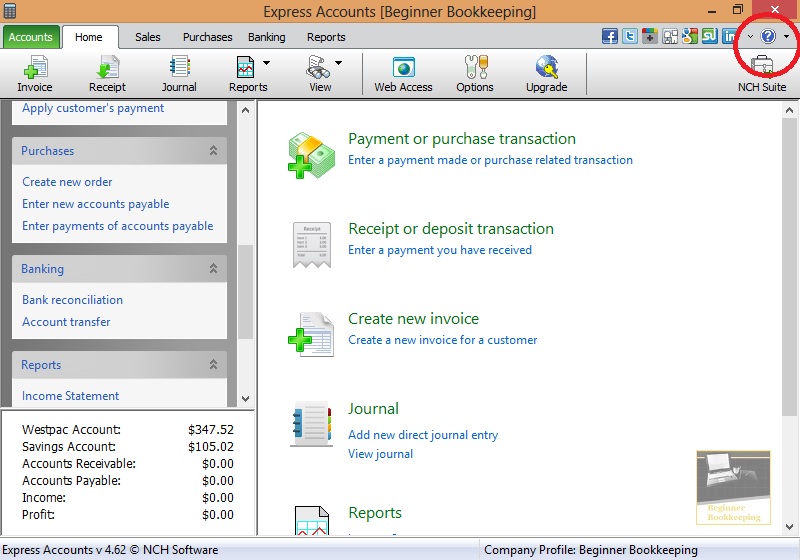Share via the Facebook icon
800x560 pixels.
click(609, 37)
